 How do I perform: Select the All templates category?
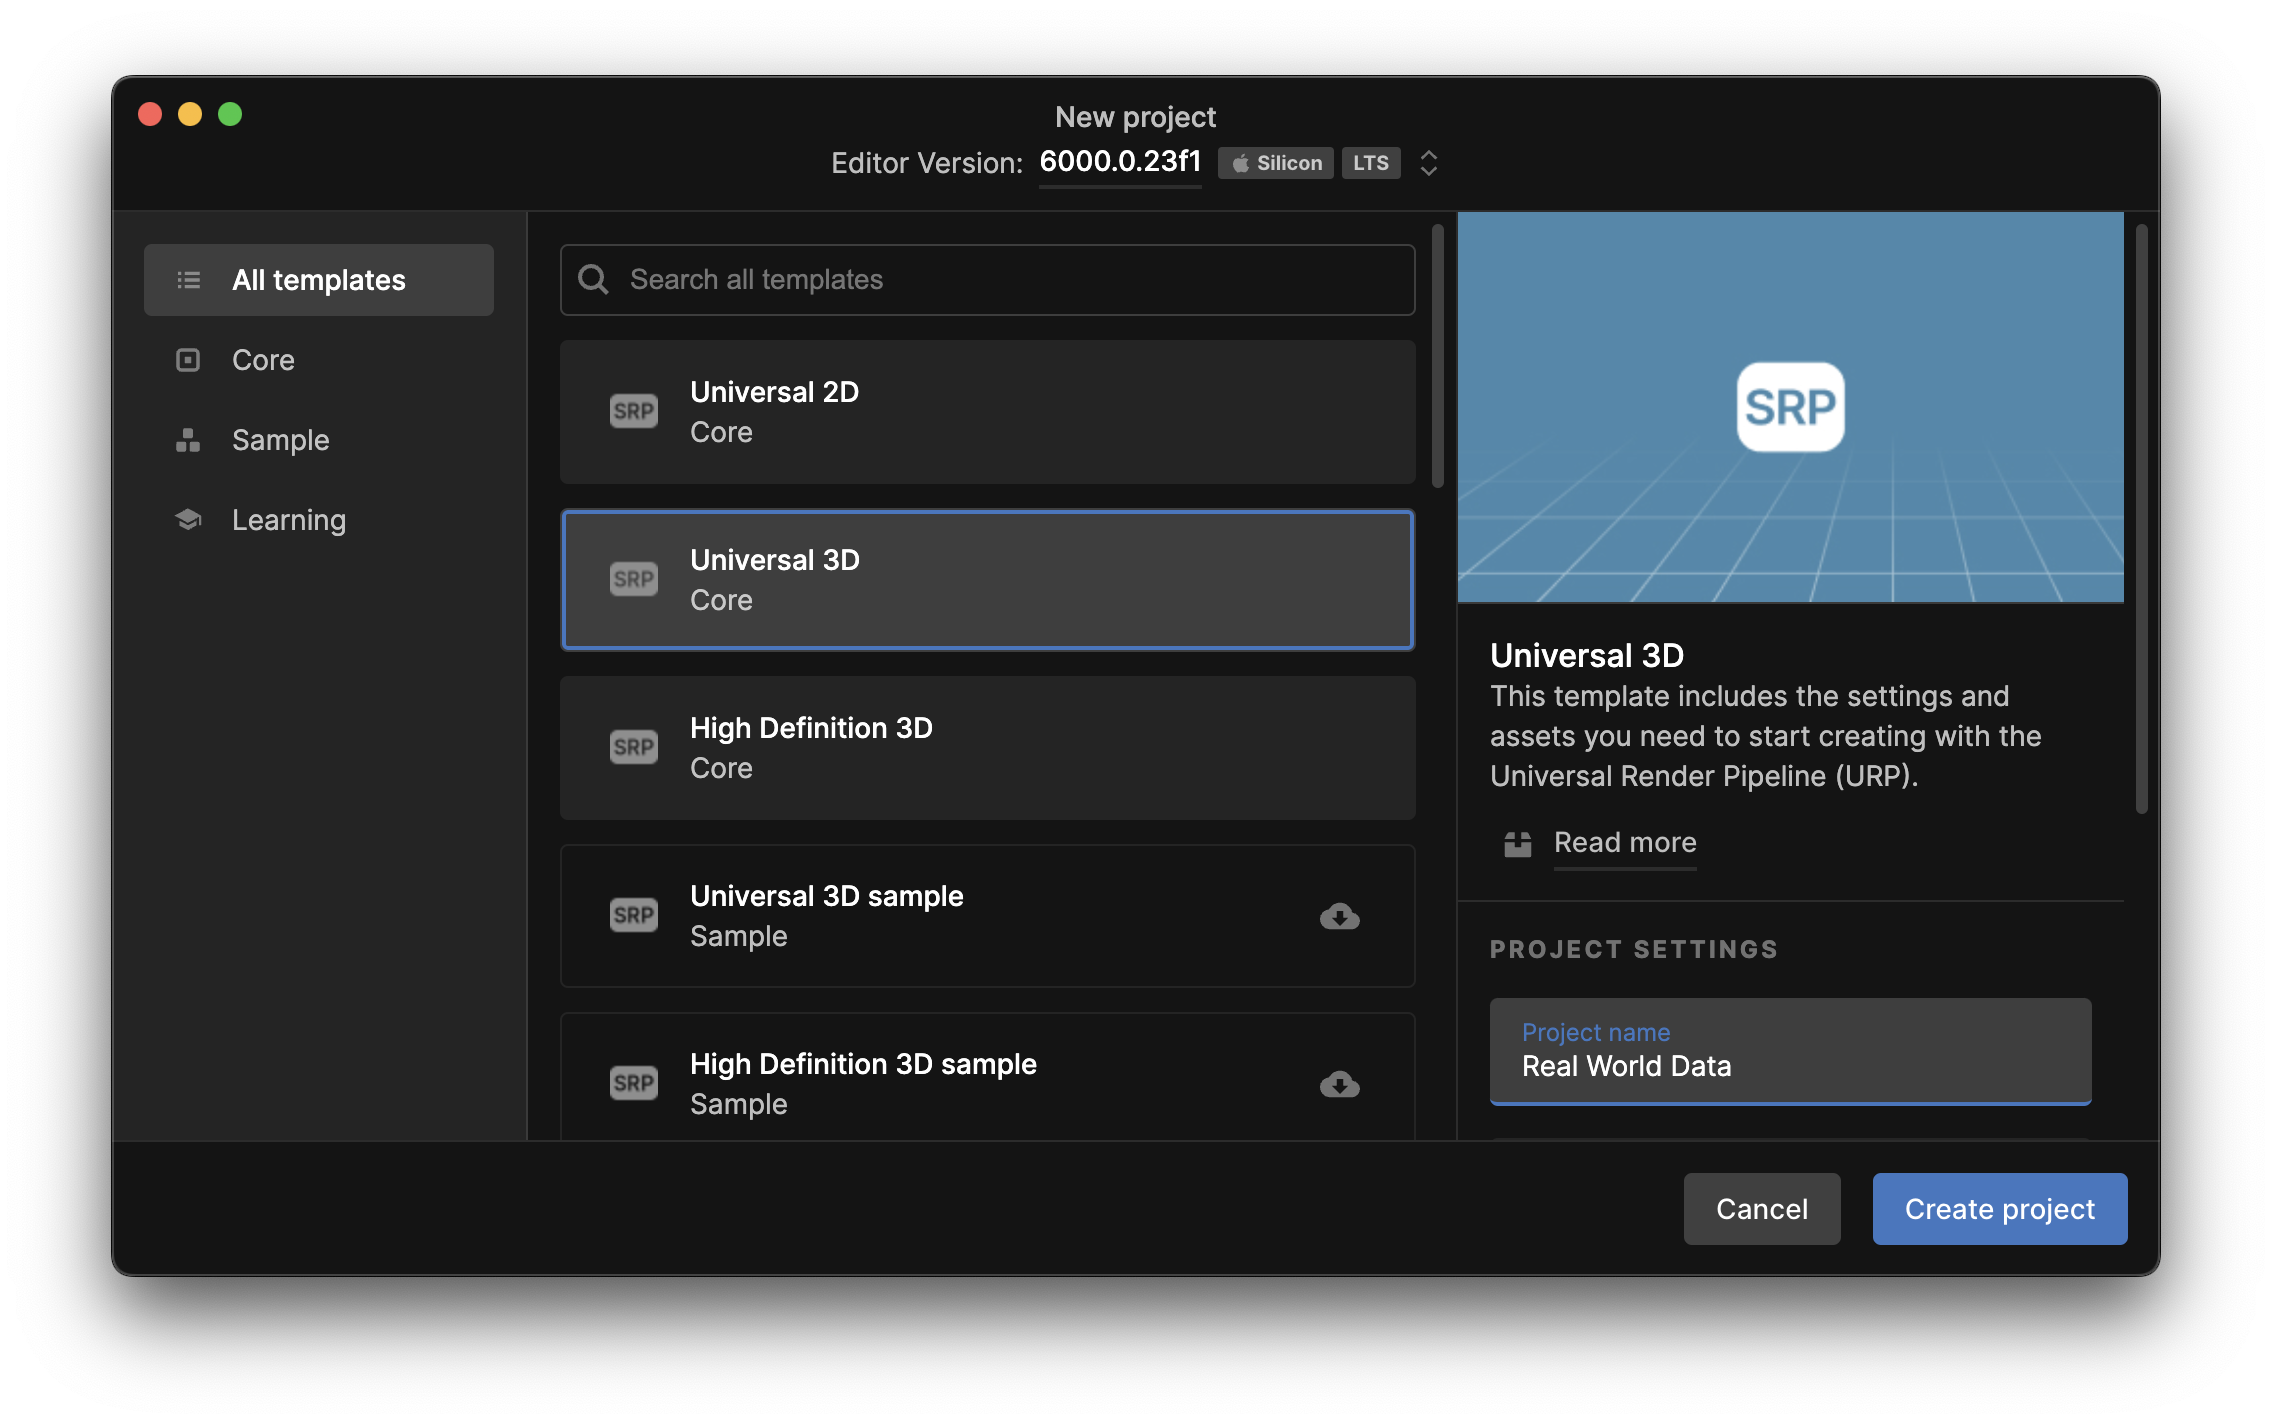point(318,280)
